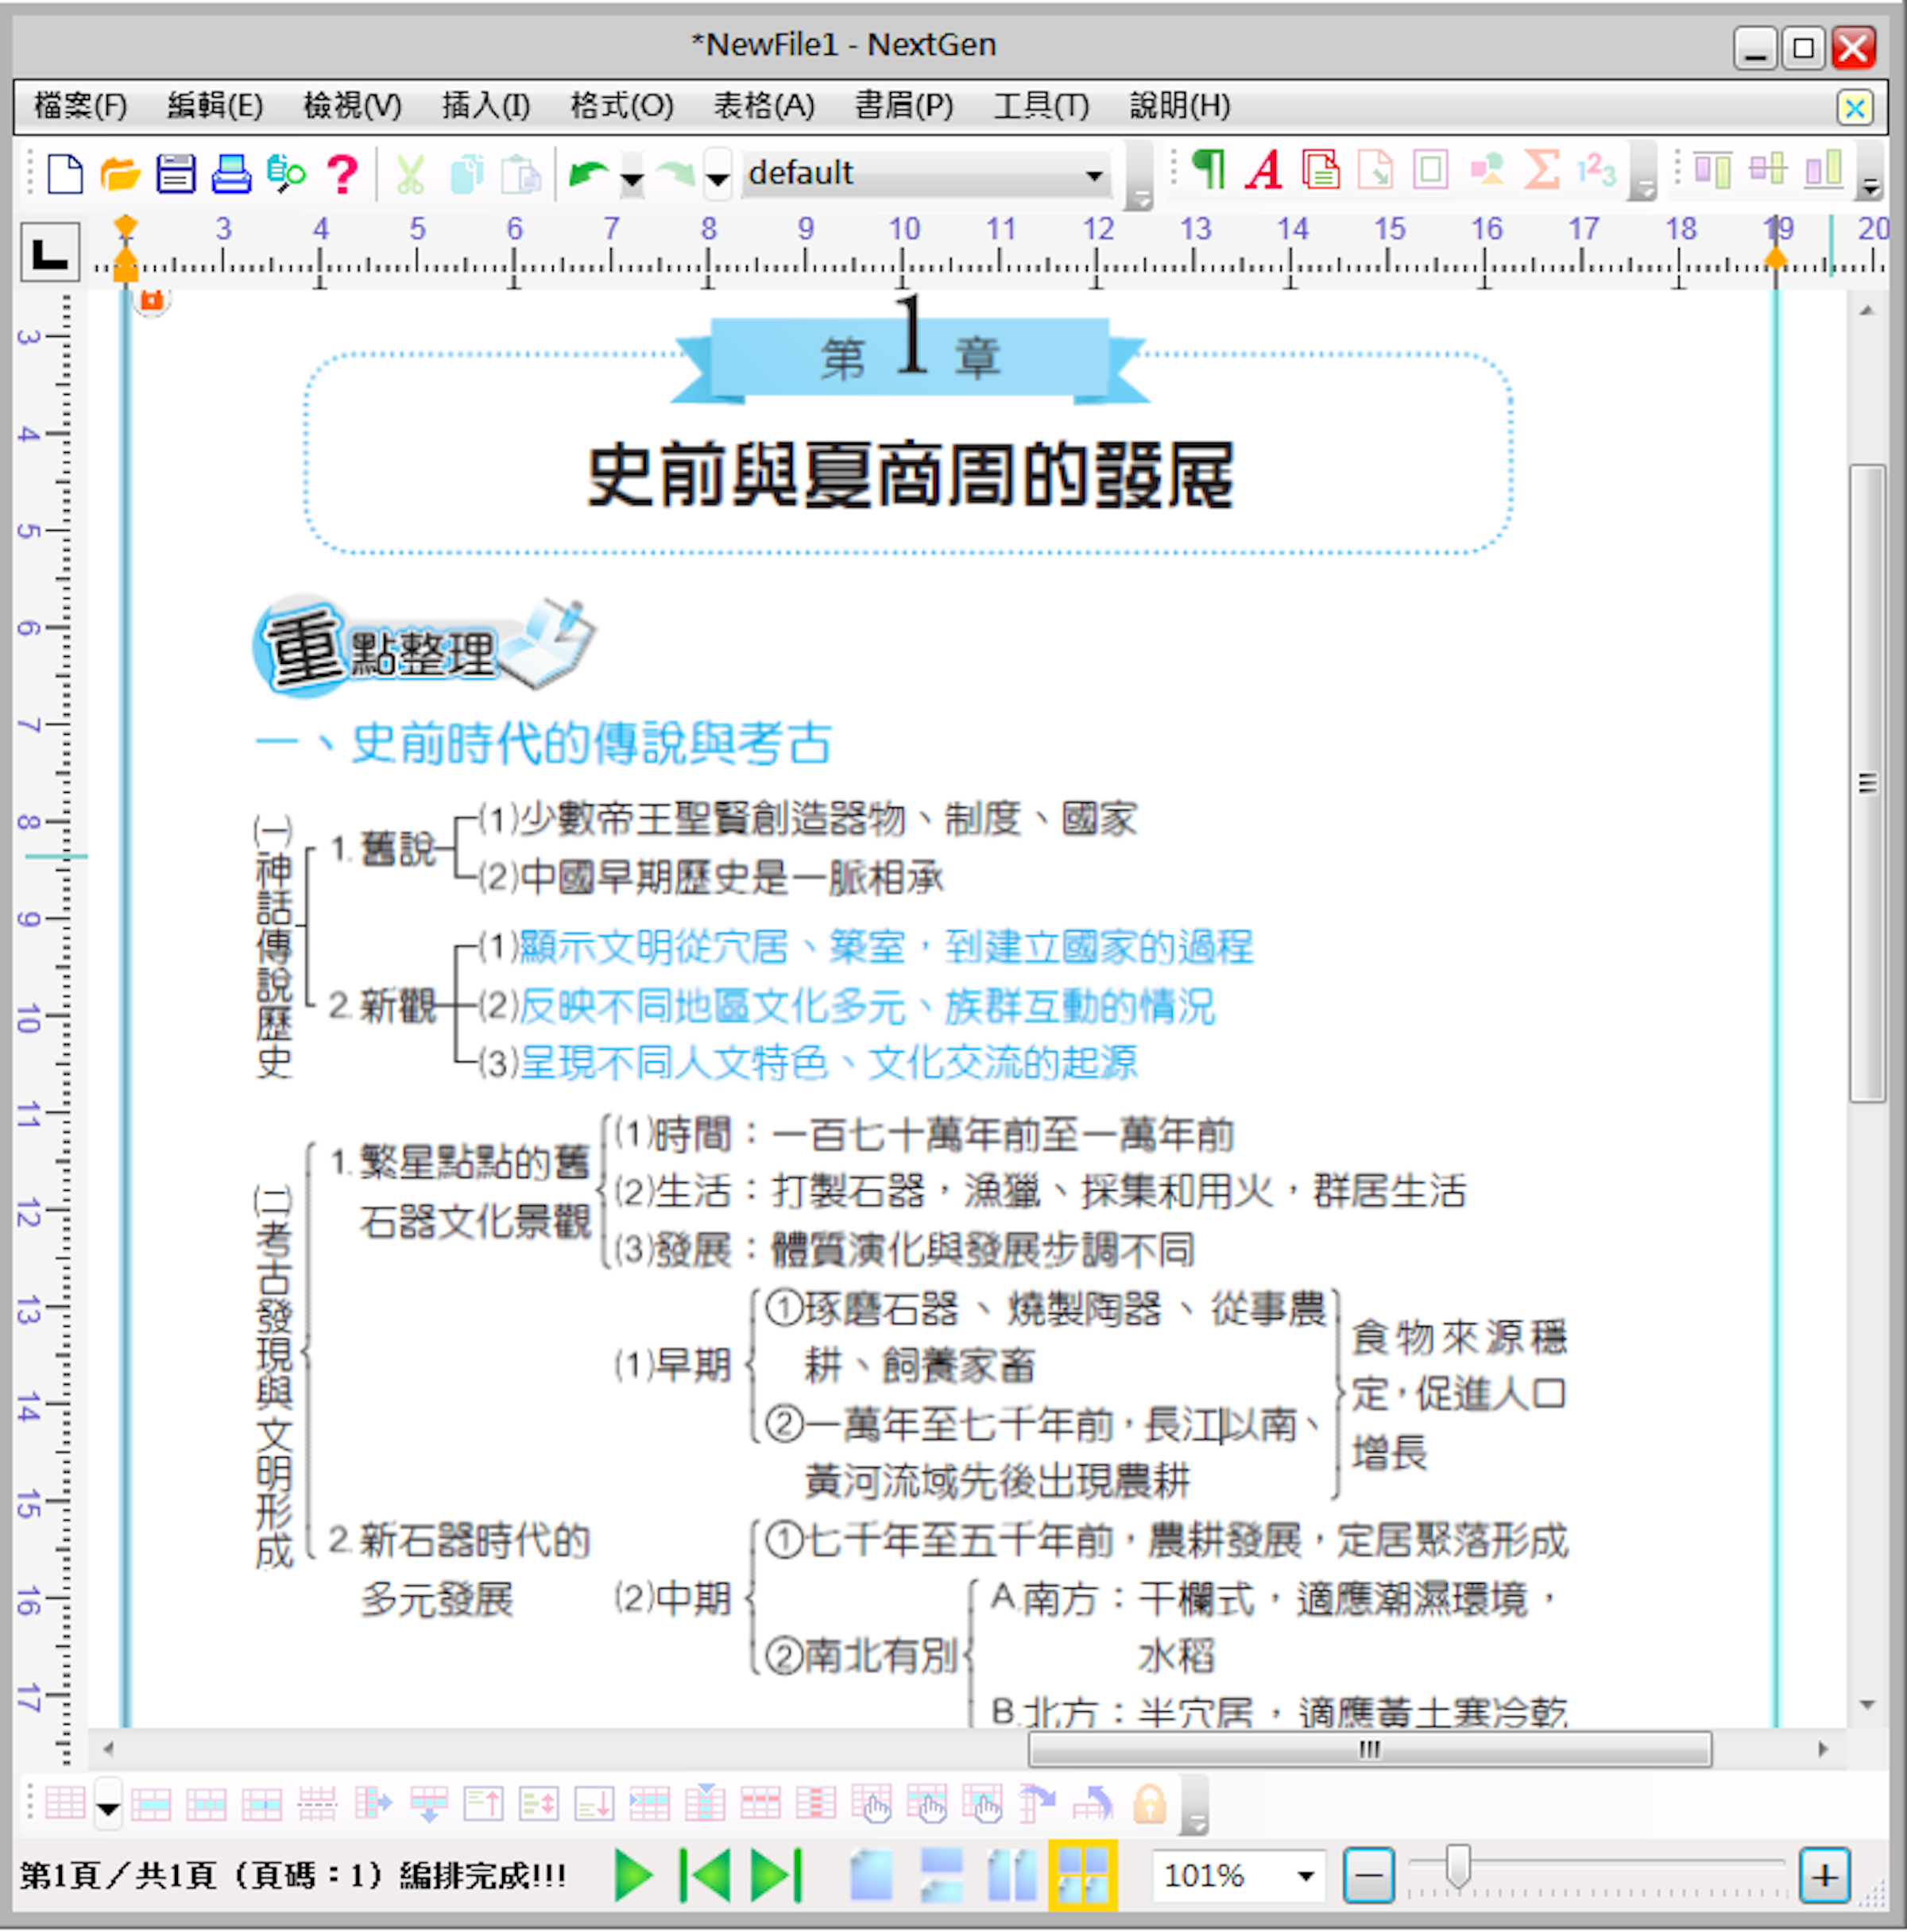Open the 101% zoom level dropdown
The height and width of the screenshot is (1932, 1907).
[1305, 1876]
